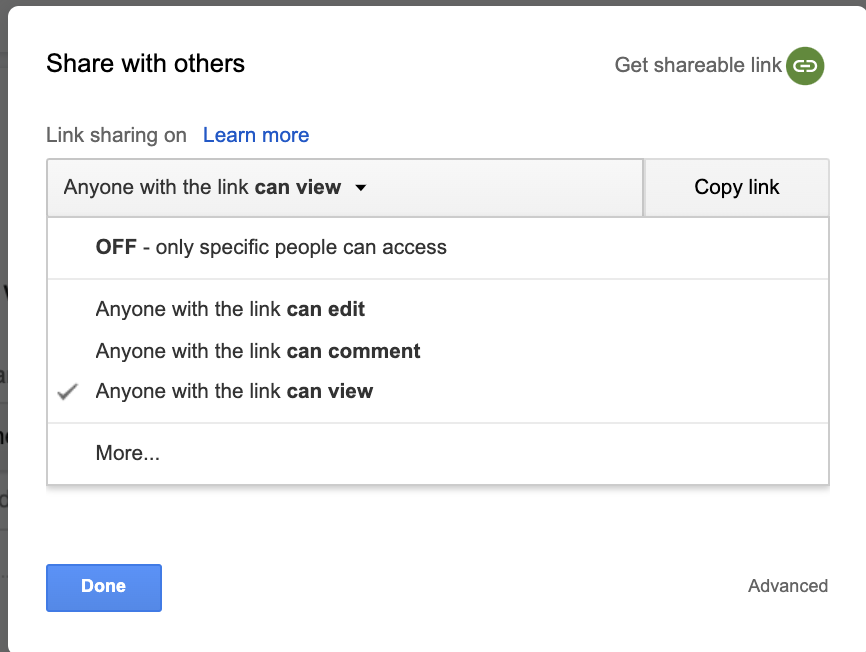Click the bold can edit text

(x=326, y=309)
